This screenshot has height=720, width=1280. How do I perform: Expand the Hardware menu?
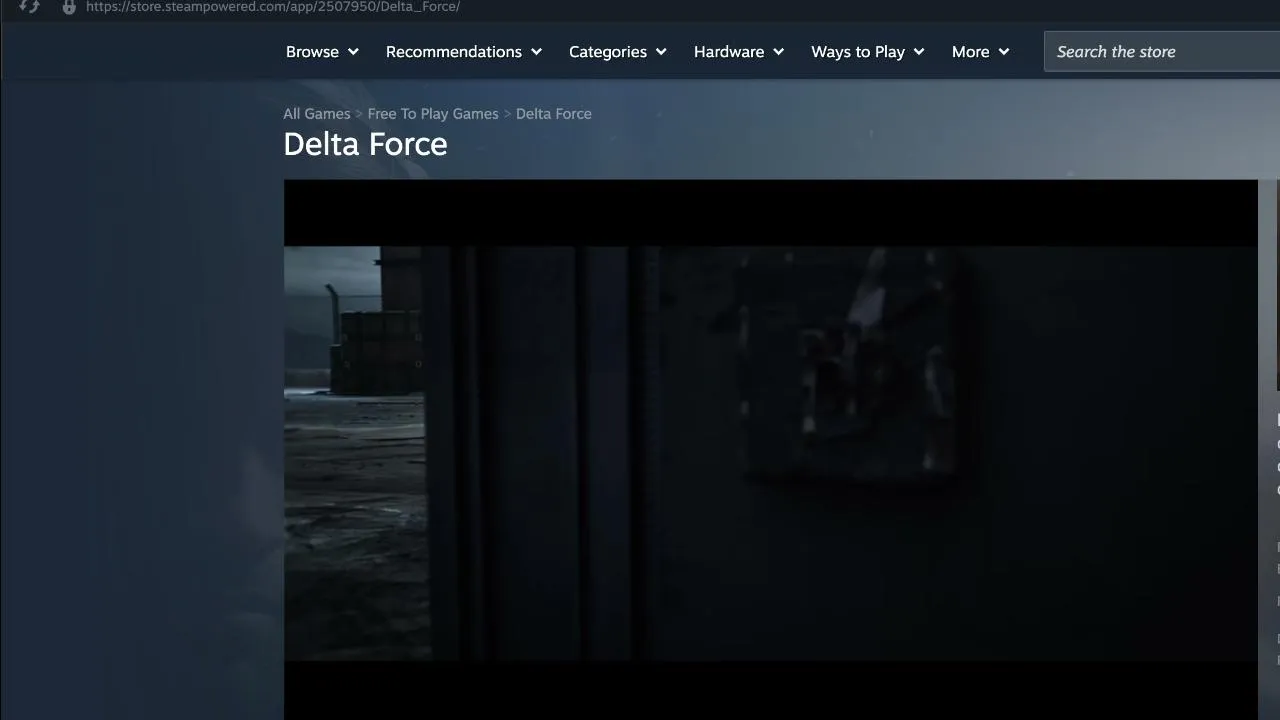click(739, 52)
